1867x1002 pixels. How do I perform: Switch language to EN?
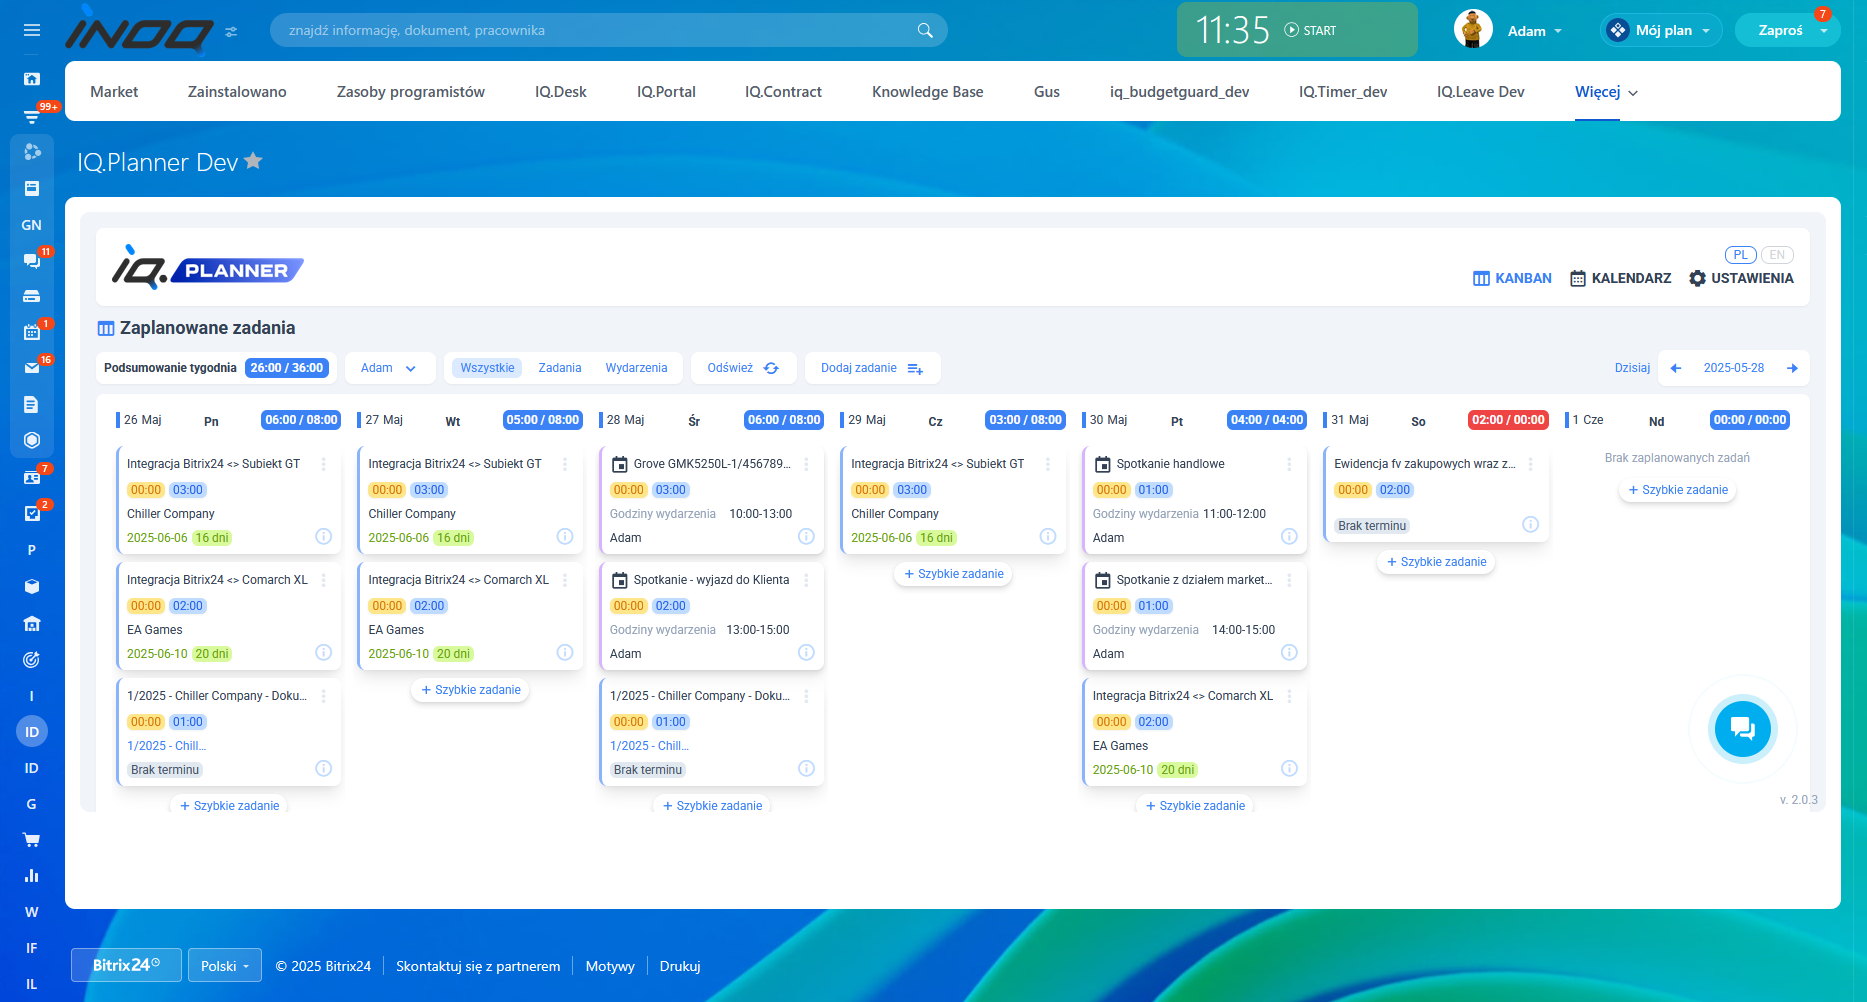pos(1776,255)
